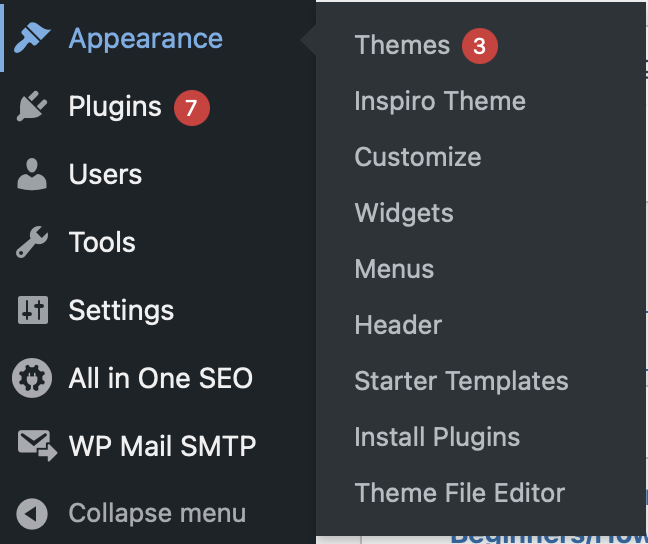This screenshot has height=544, width=648.
Task: Click the Users person icon
Action: [x=32, y=174]
